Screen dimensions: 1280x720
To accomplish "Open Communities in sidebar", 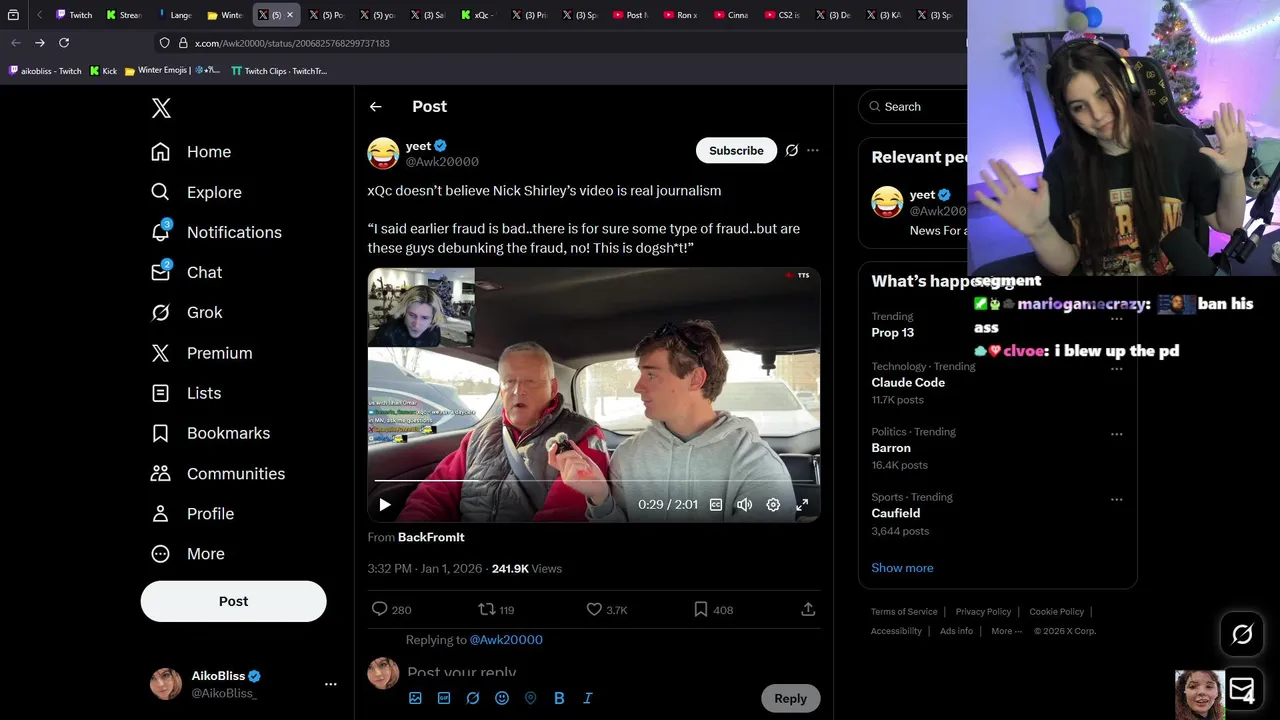I will 218,473.
